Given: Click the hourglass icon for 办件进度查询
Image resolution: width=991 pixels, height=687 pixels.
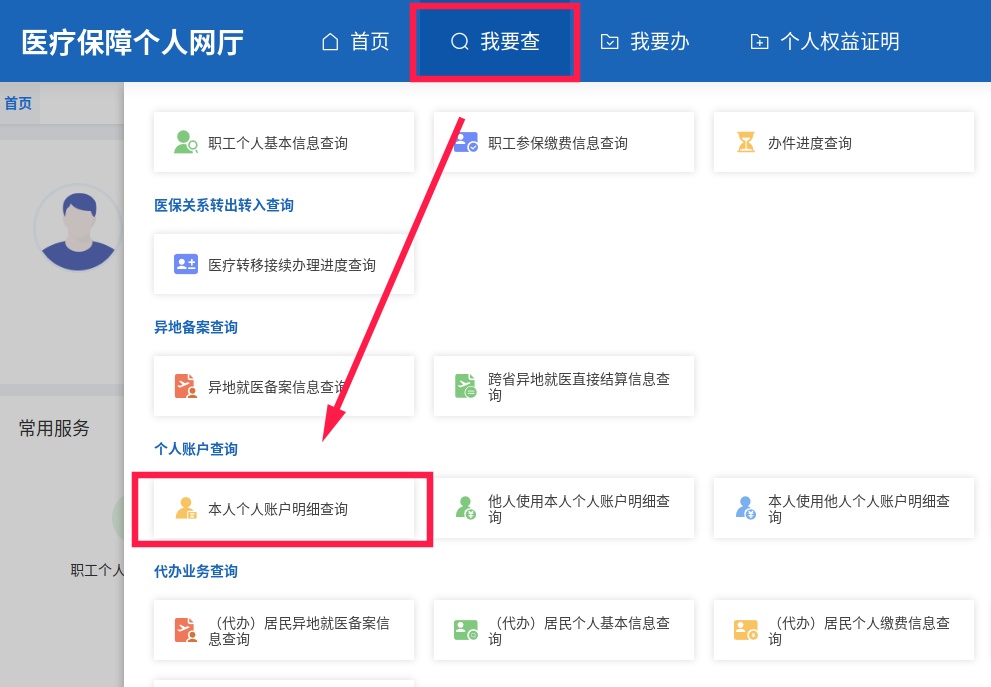Looking at the screenshot, I should [746, 142].
